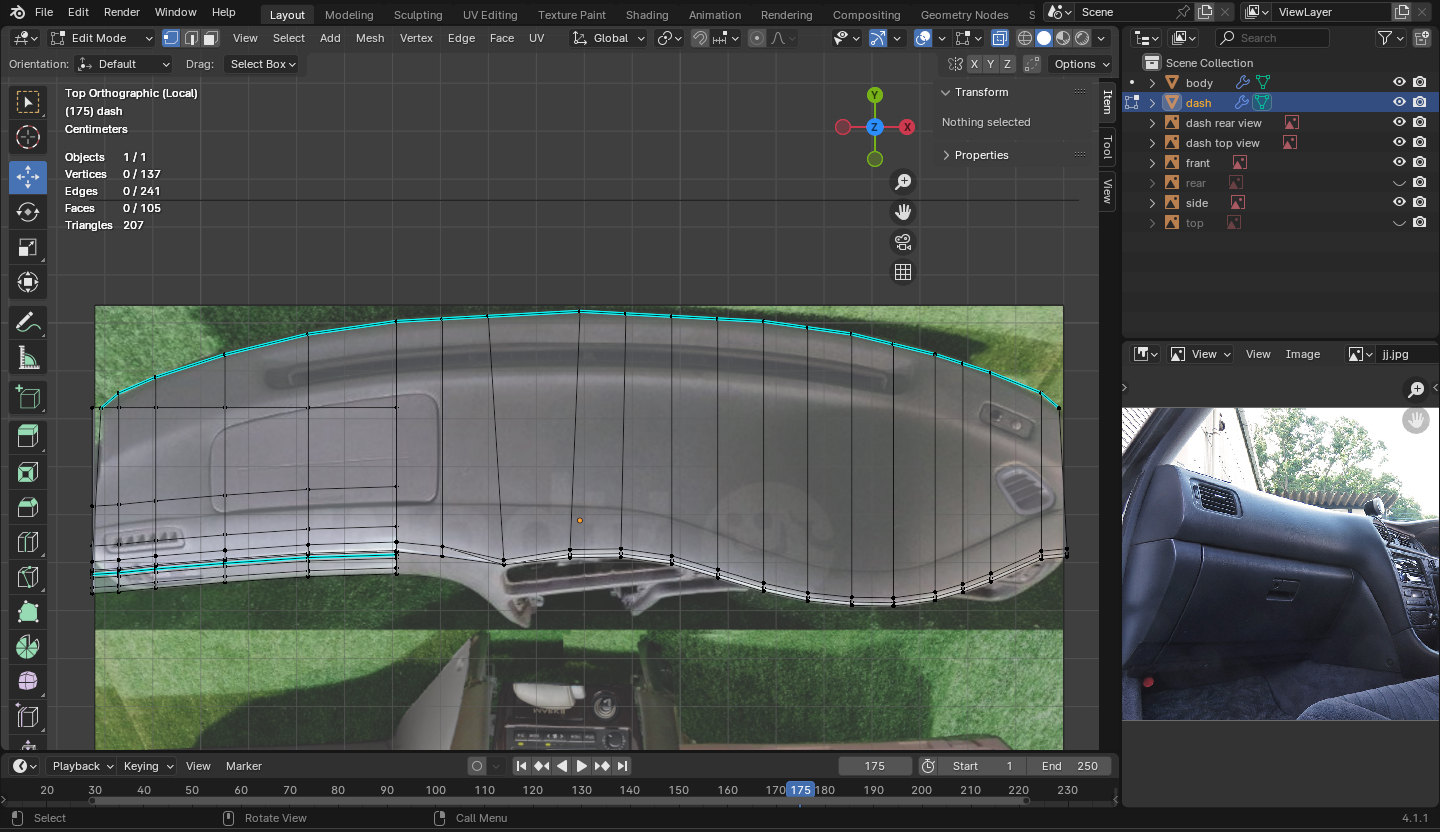Screen dimensions: 1440x832
Task: Open the Edit Mode dropdown
Action: [102, 38]
